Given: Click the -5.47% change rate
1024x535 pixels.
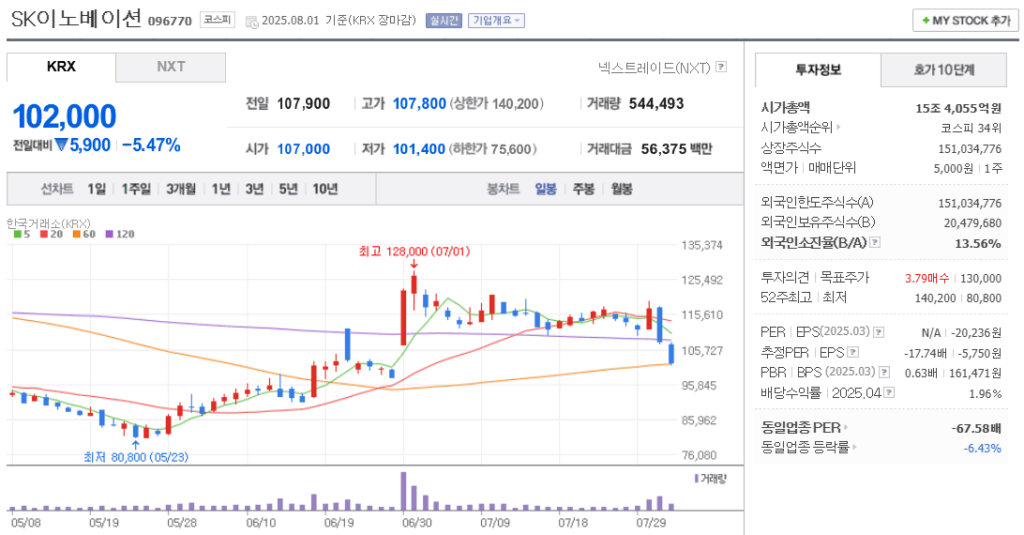Looking at the screenshot, I should (151, 145).
